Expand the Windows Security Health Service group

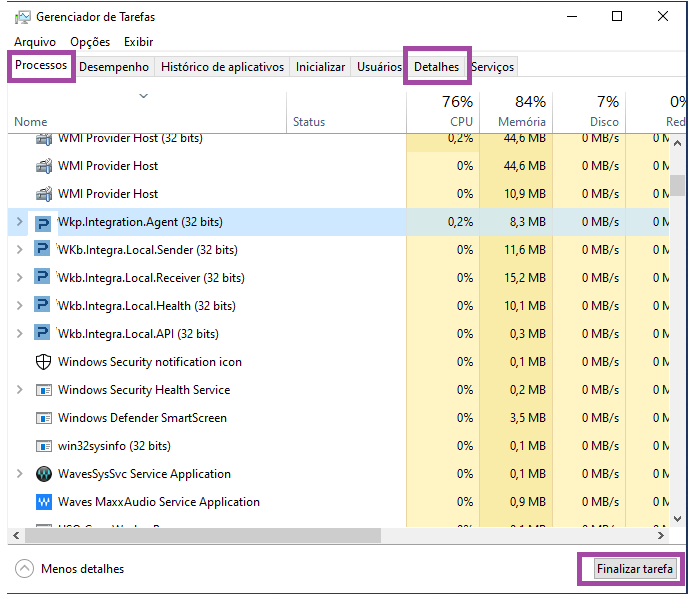[x=19, y=390]
